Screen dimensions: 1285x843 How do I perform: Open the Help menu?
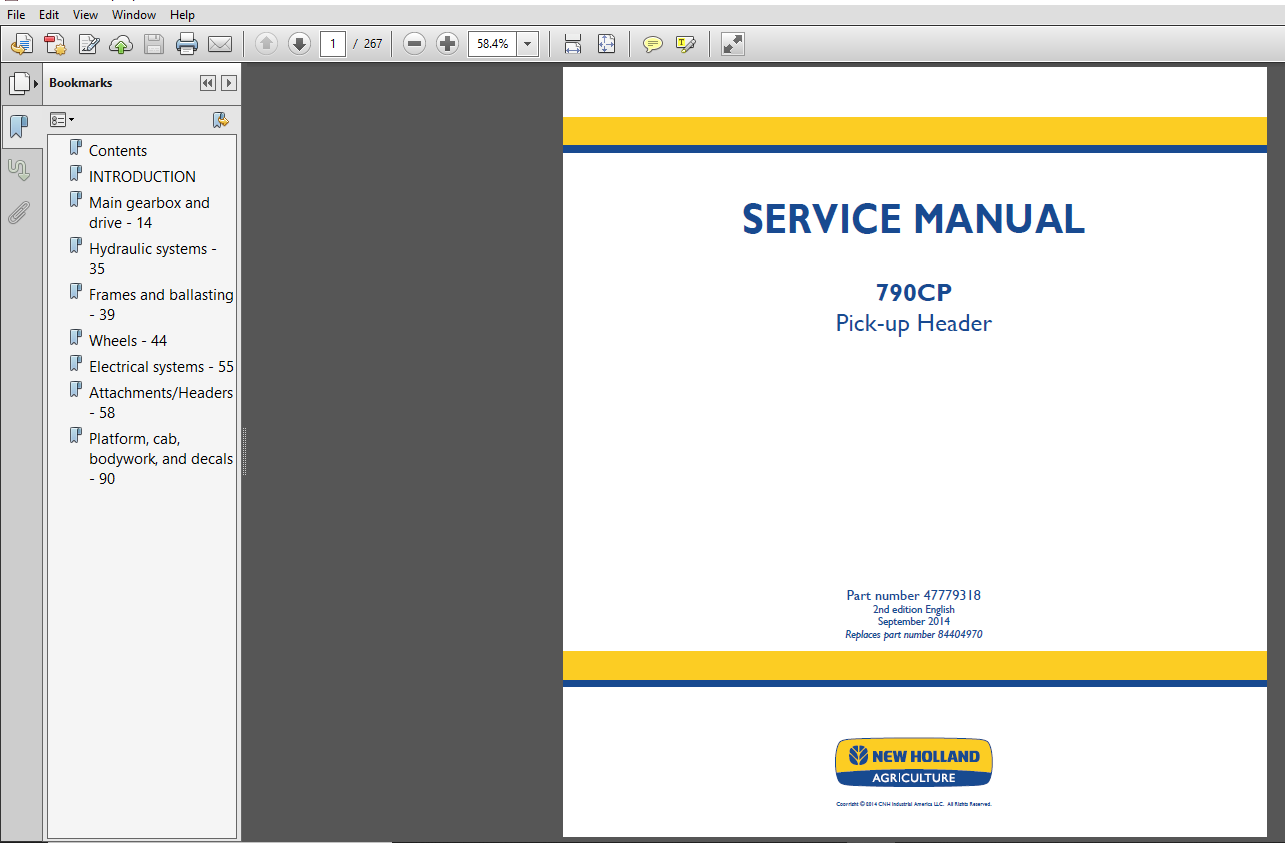[x=183, y=15]
